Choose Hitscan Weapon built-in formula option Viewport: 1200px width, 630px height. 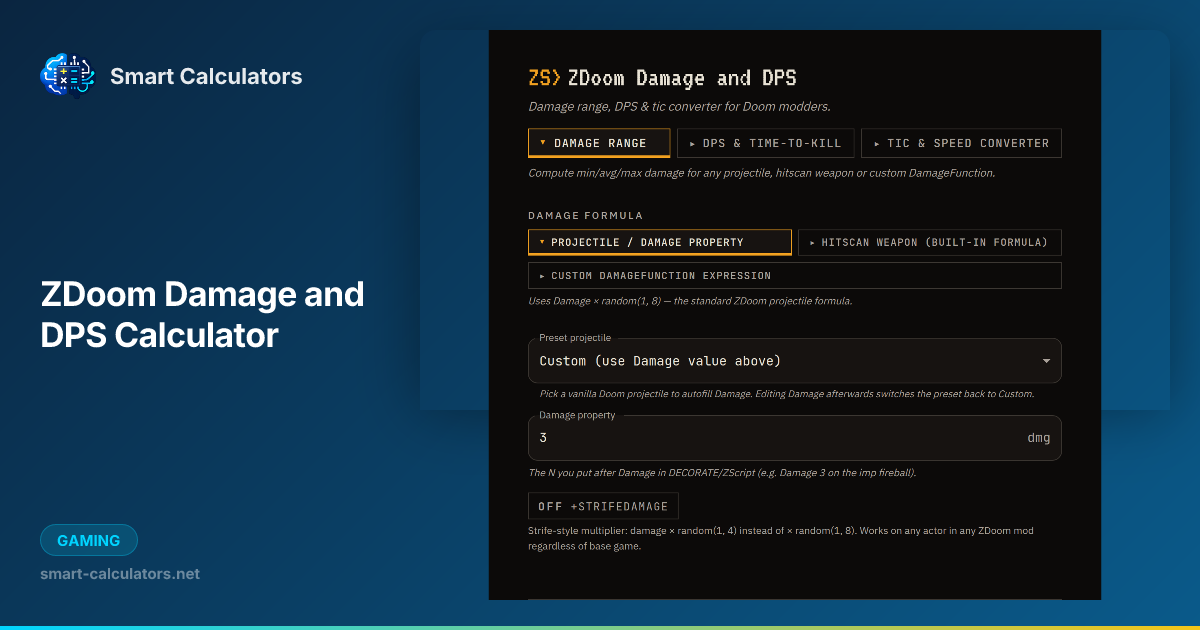tap(930, 242)
